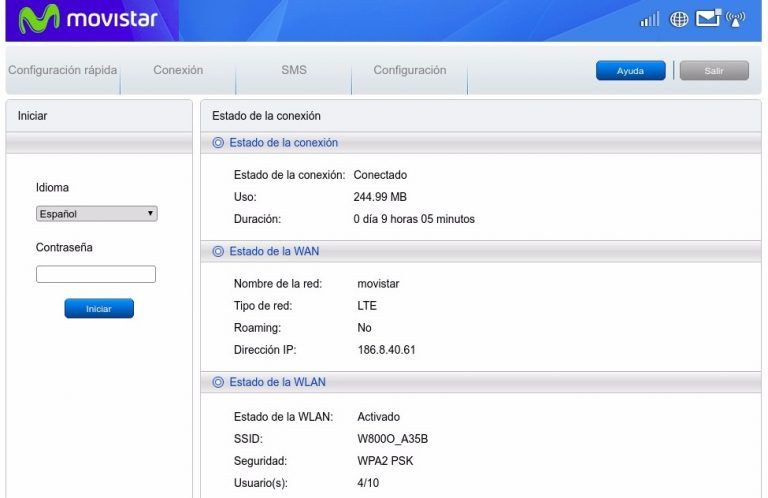Click the WiFi antenna status icon
The width and height of the screenshot is (768, 498).
click(736, 19)
